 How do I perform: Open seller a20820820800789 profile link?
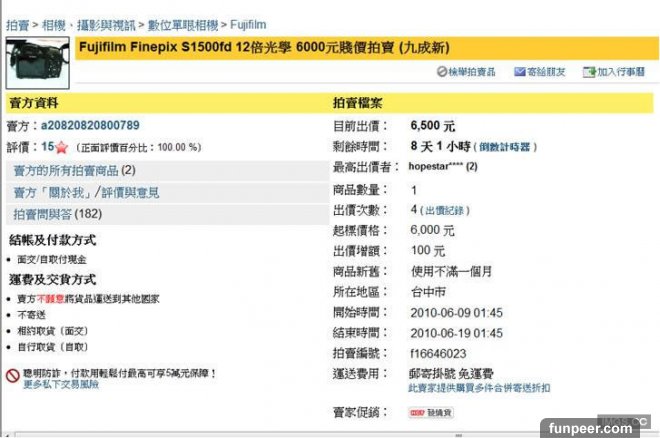[x=89, y=126]
